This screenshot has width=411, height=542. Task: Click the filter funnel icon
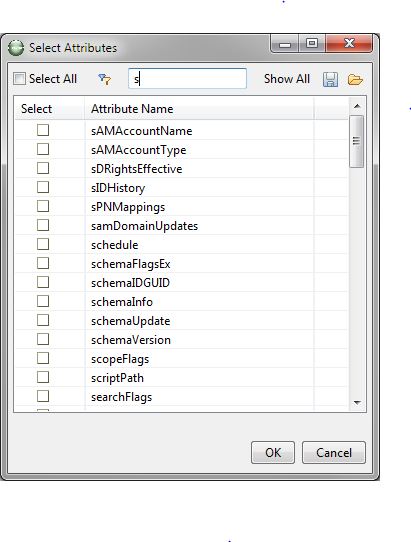click(x=104, y=80)
